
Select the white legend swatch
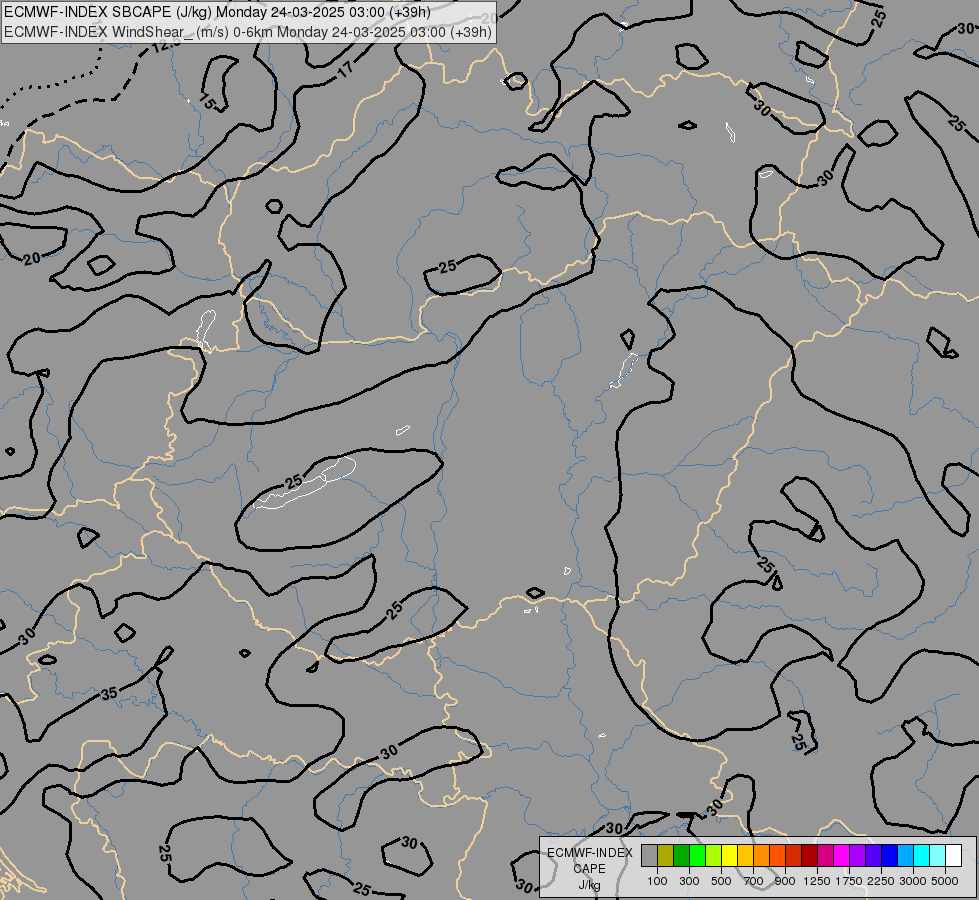point(953,855)
